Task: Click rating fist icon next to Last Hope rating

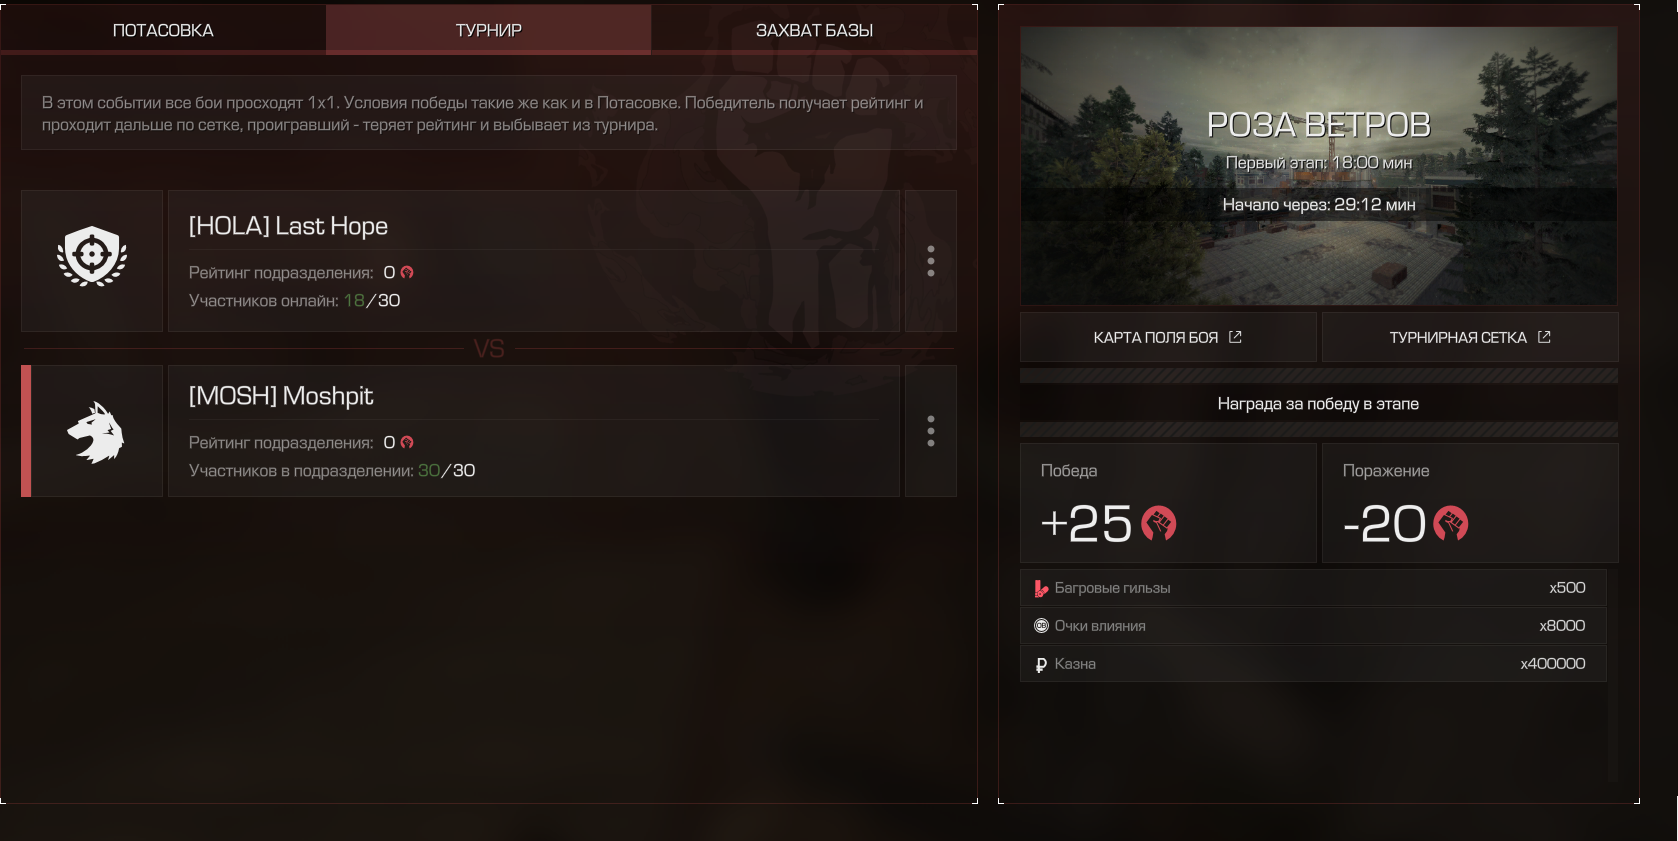Action: pos(407,272)
